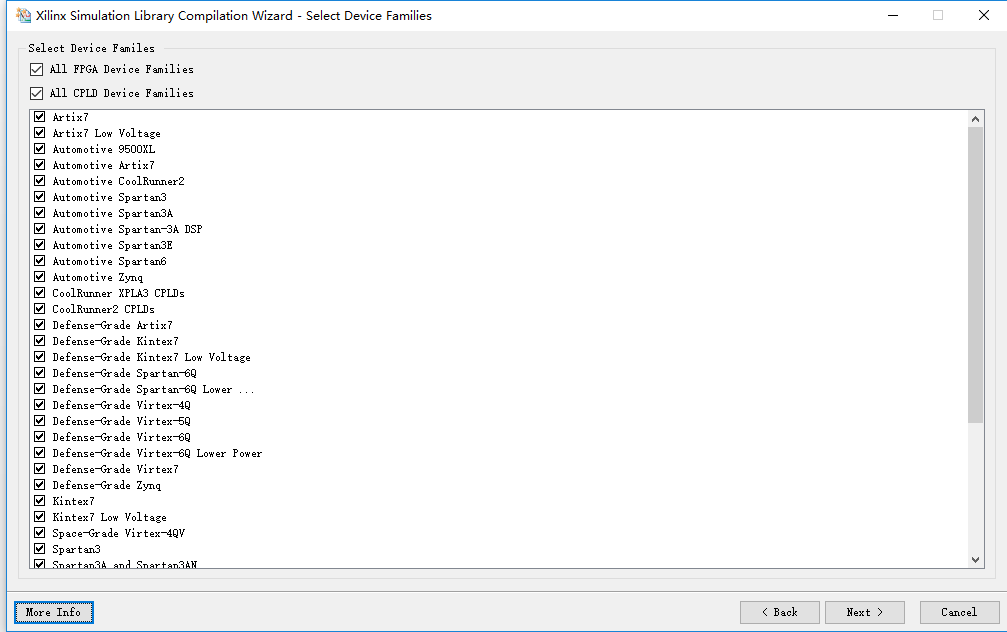This screenshot has width=1007, height=632.
Task: Toggle Automotive Spartan3A checkbox
Action: click(x=40, y=213)
